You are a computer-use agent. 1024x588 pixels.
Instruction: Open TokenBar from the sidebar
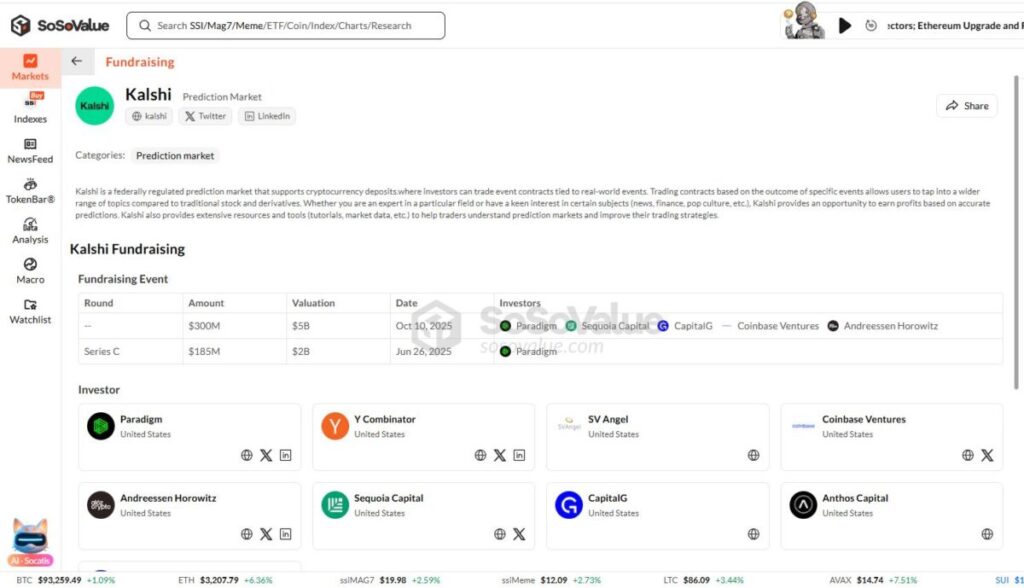30,190
